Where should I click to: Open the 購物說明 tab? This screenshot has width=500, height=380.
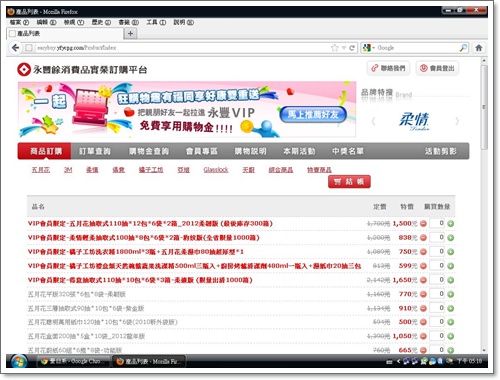point(250,151)
